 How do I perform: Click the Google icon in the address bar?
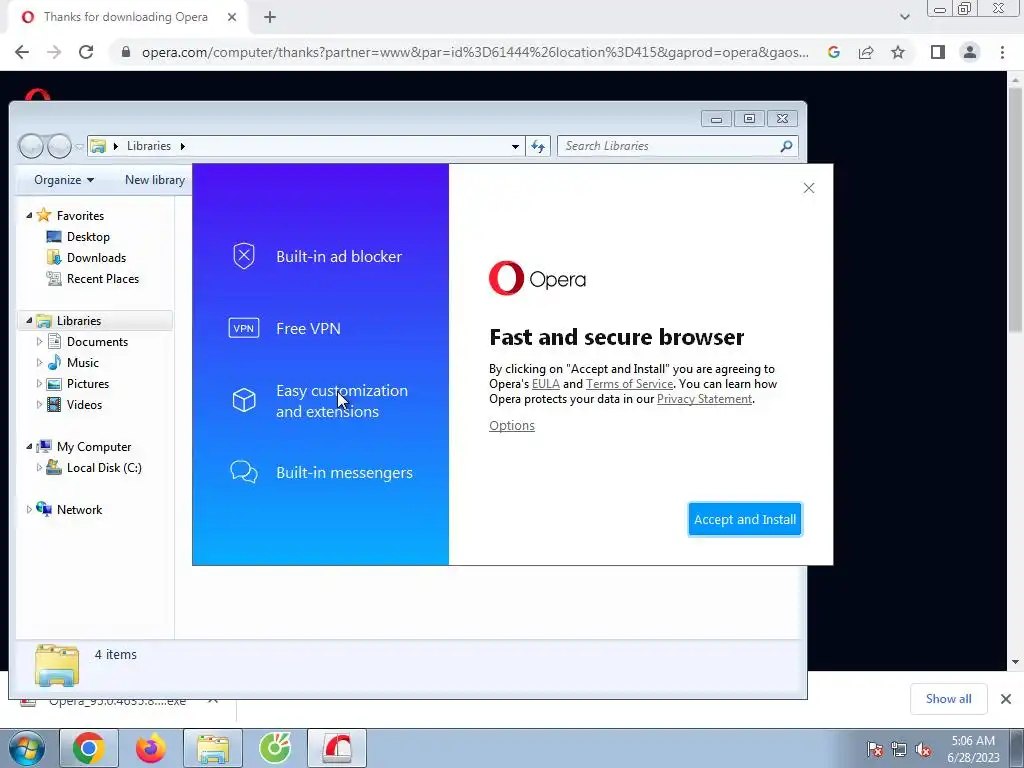point(834,52)
